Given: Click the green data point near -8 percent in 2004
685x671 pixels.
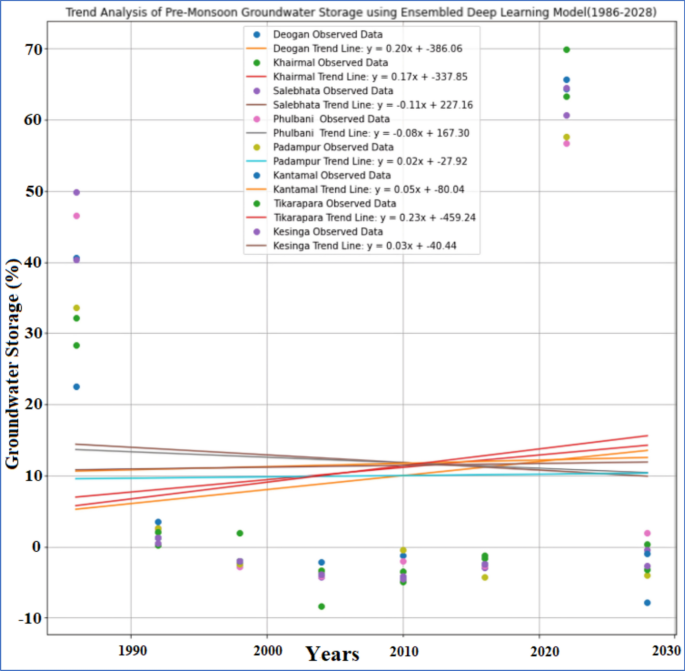Looking at the screenshot, I should (322, 606).
